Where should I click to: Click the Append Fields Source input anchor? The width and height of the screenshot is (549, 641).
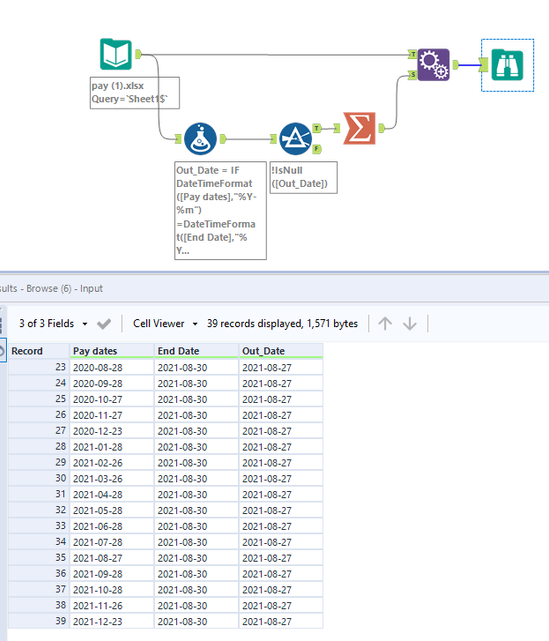pos(413,74)
